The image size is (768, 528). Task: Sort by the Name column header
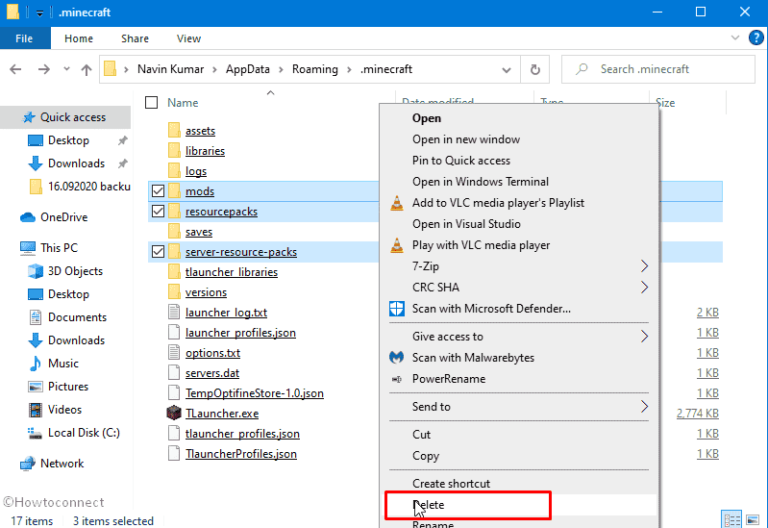click(183, 102)
